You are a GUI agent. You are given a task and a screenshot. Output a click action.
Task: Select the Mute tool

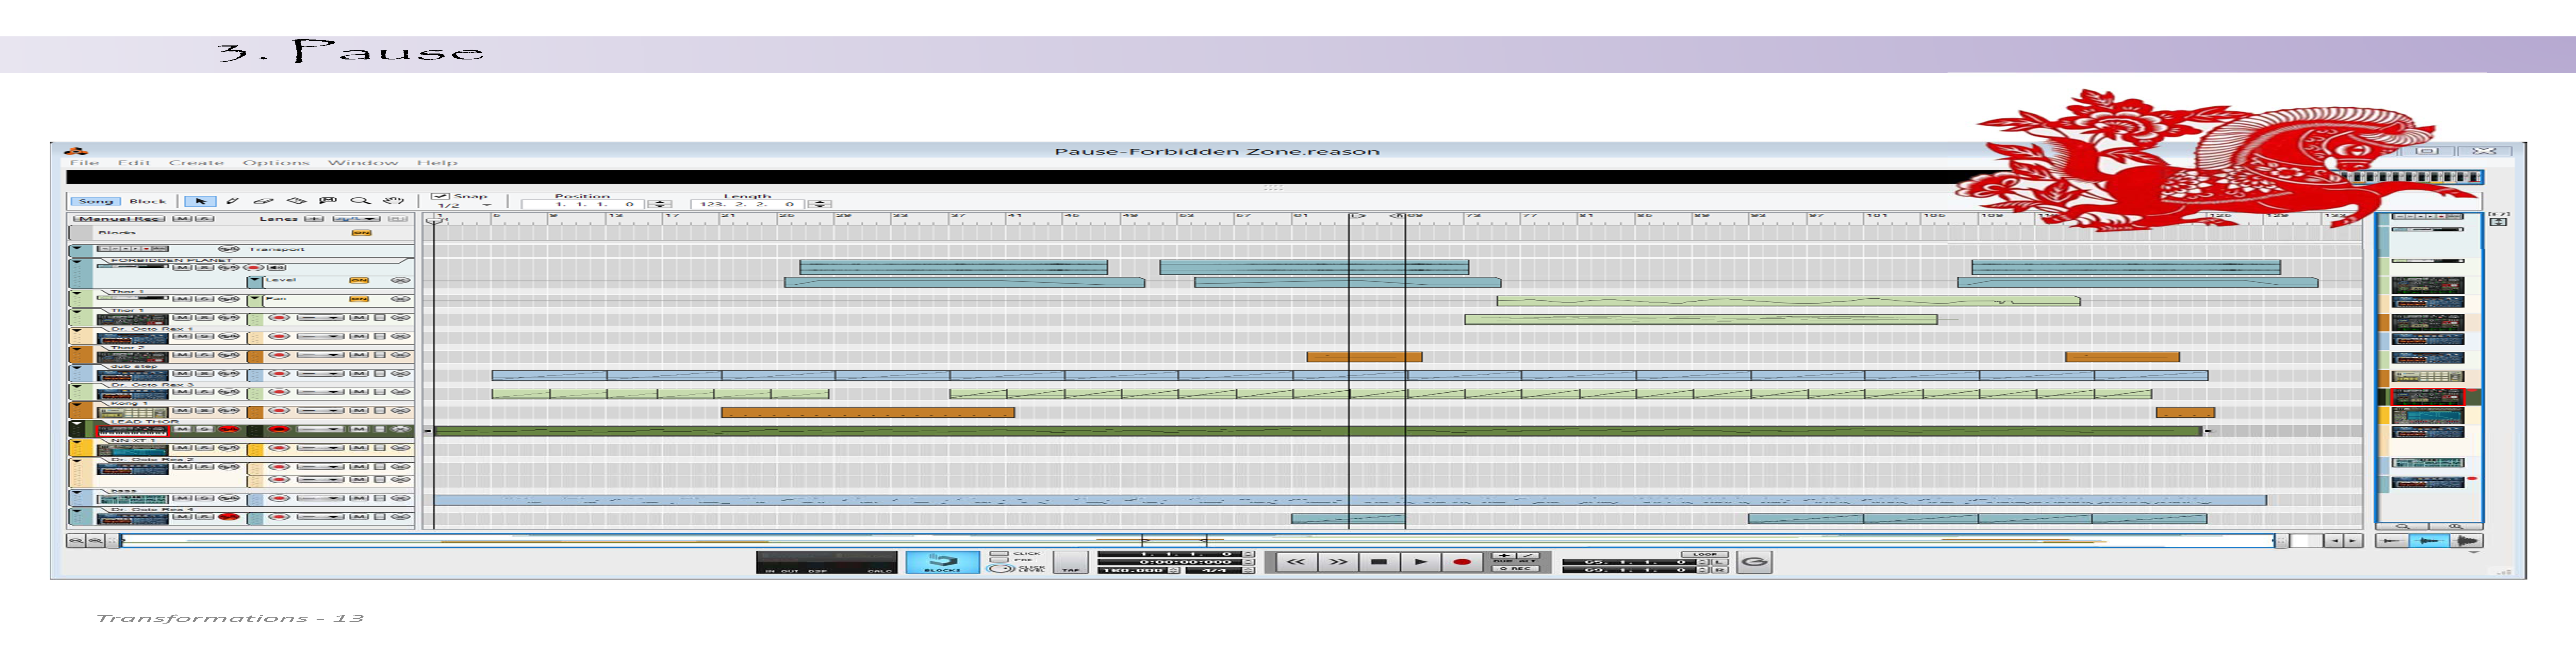[x=328, y=201]
